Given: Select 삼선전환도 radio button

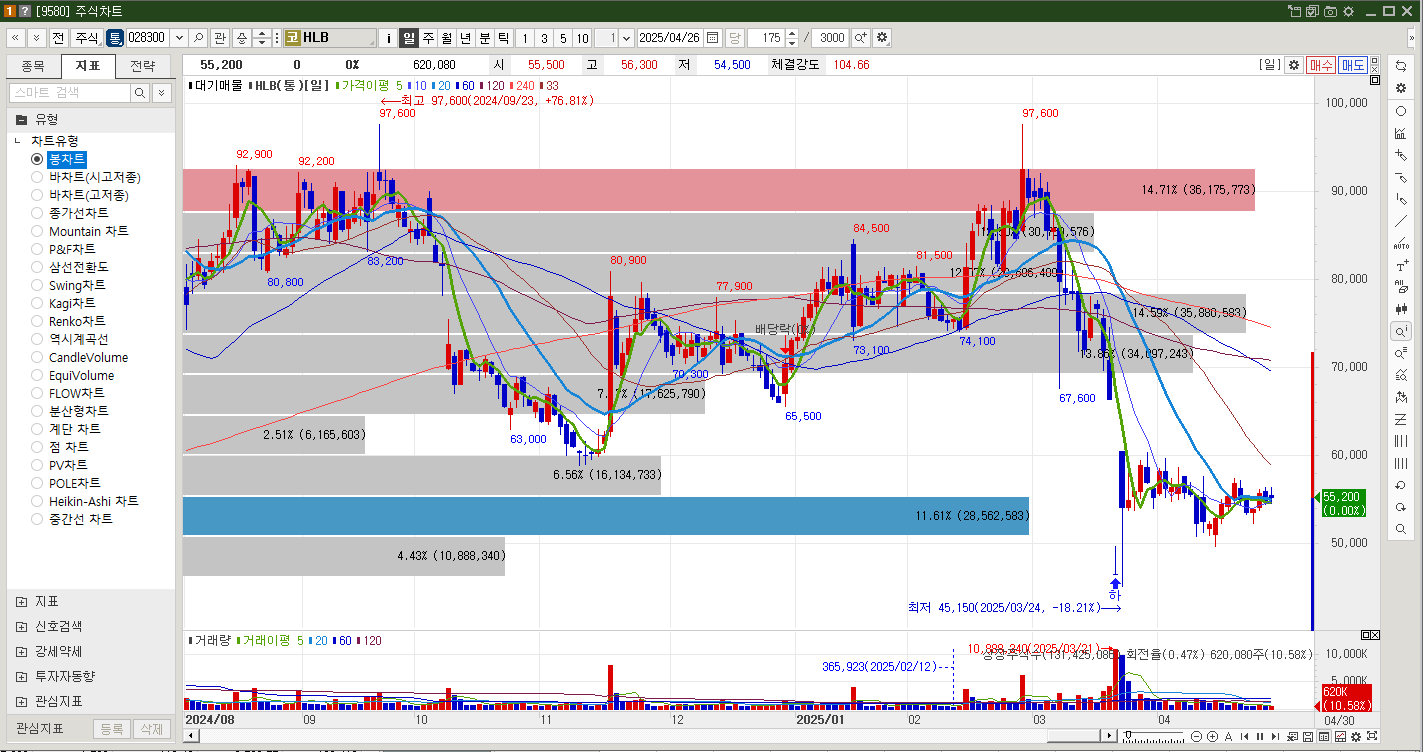Looking at the screenshot, I should pos(37,267).
